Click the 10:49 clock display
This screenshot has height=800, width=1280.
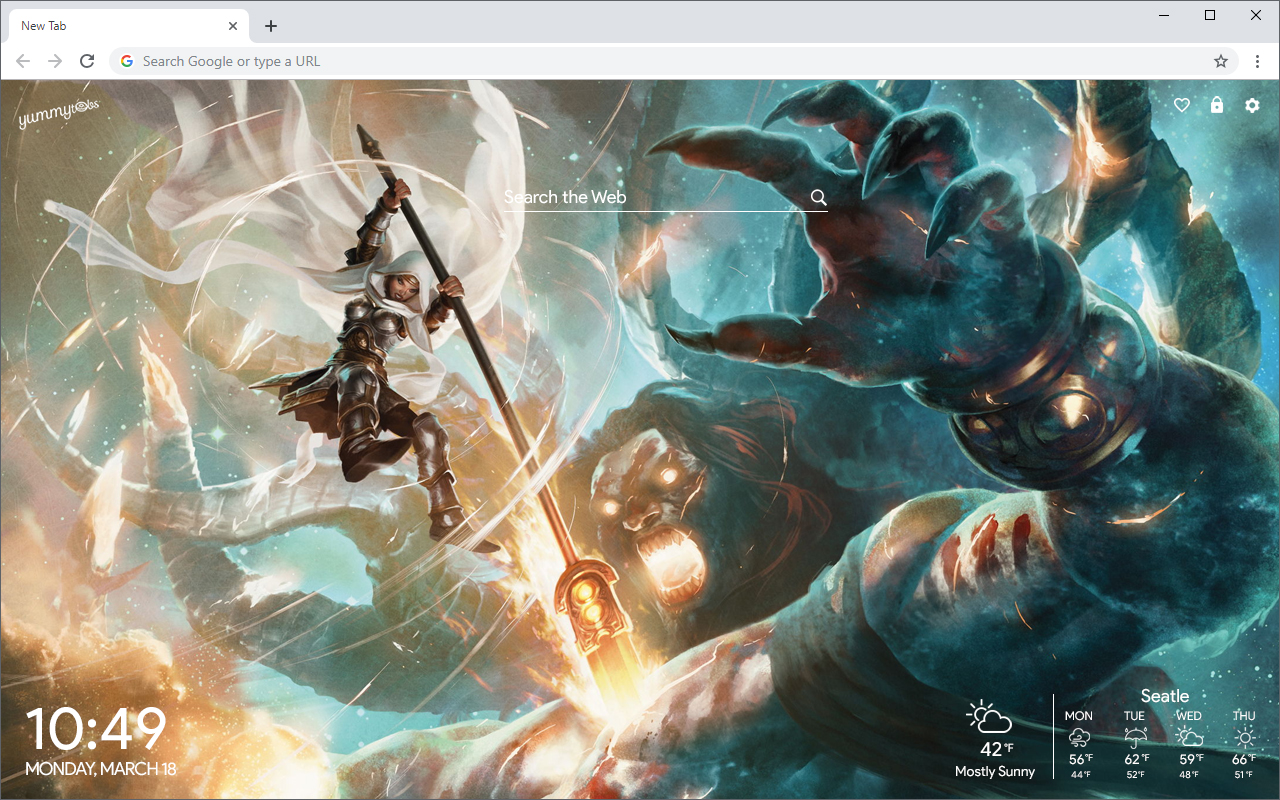point(96,729)
